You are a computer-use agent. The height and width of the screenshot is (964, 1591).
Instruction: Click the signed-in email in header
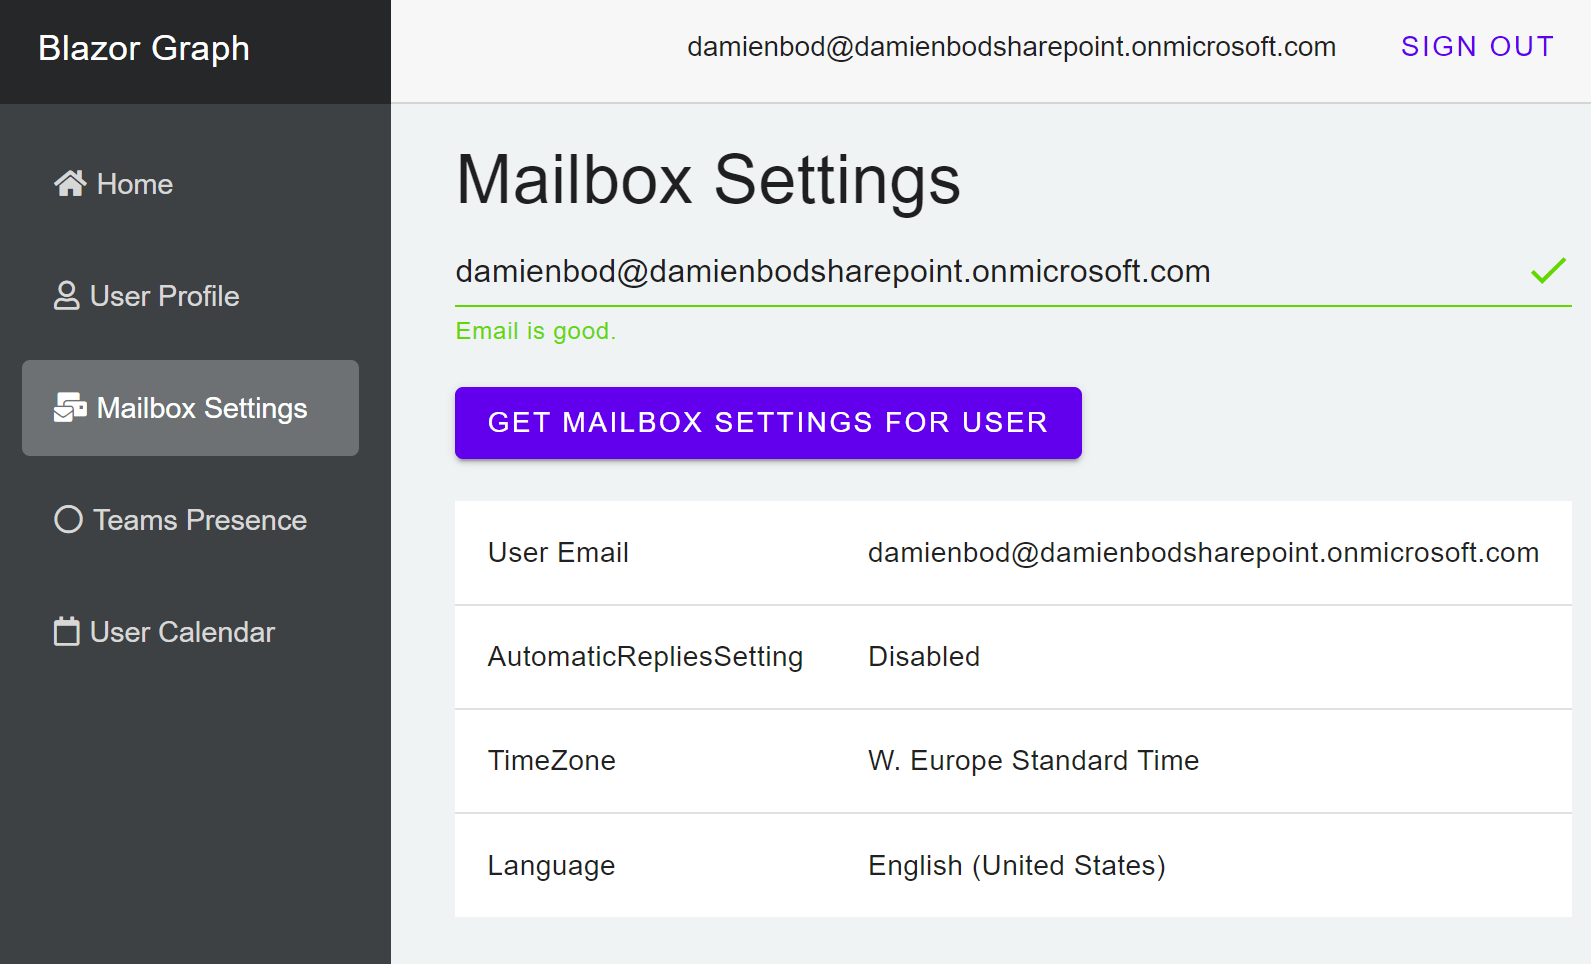1011,47
